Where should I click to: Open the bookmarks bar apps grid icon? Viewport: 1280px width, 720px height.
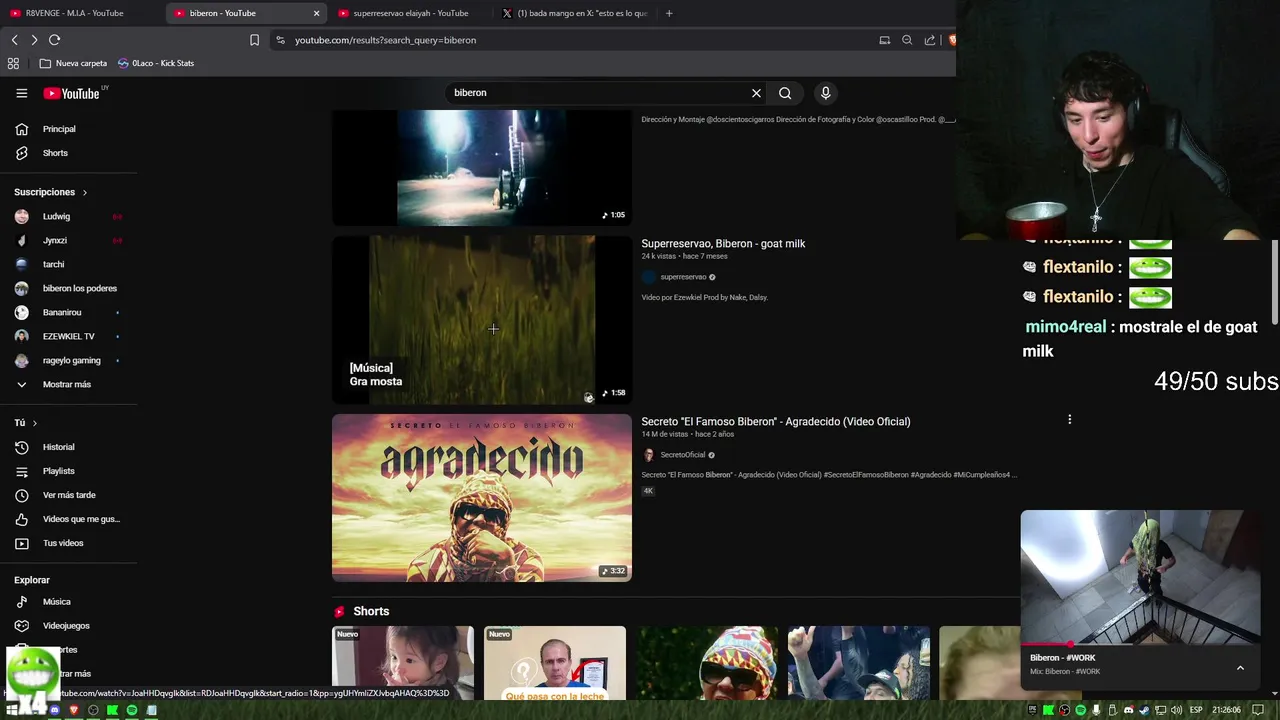pos(13,63)
